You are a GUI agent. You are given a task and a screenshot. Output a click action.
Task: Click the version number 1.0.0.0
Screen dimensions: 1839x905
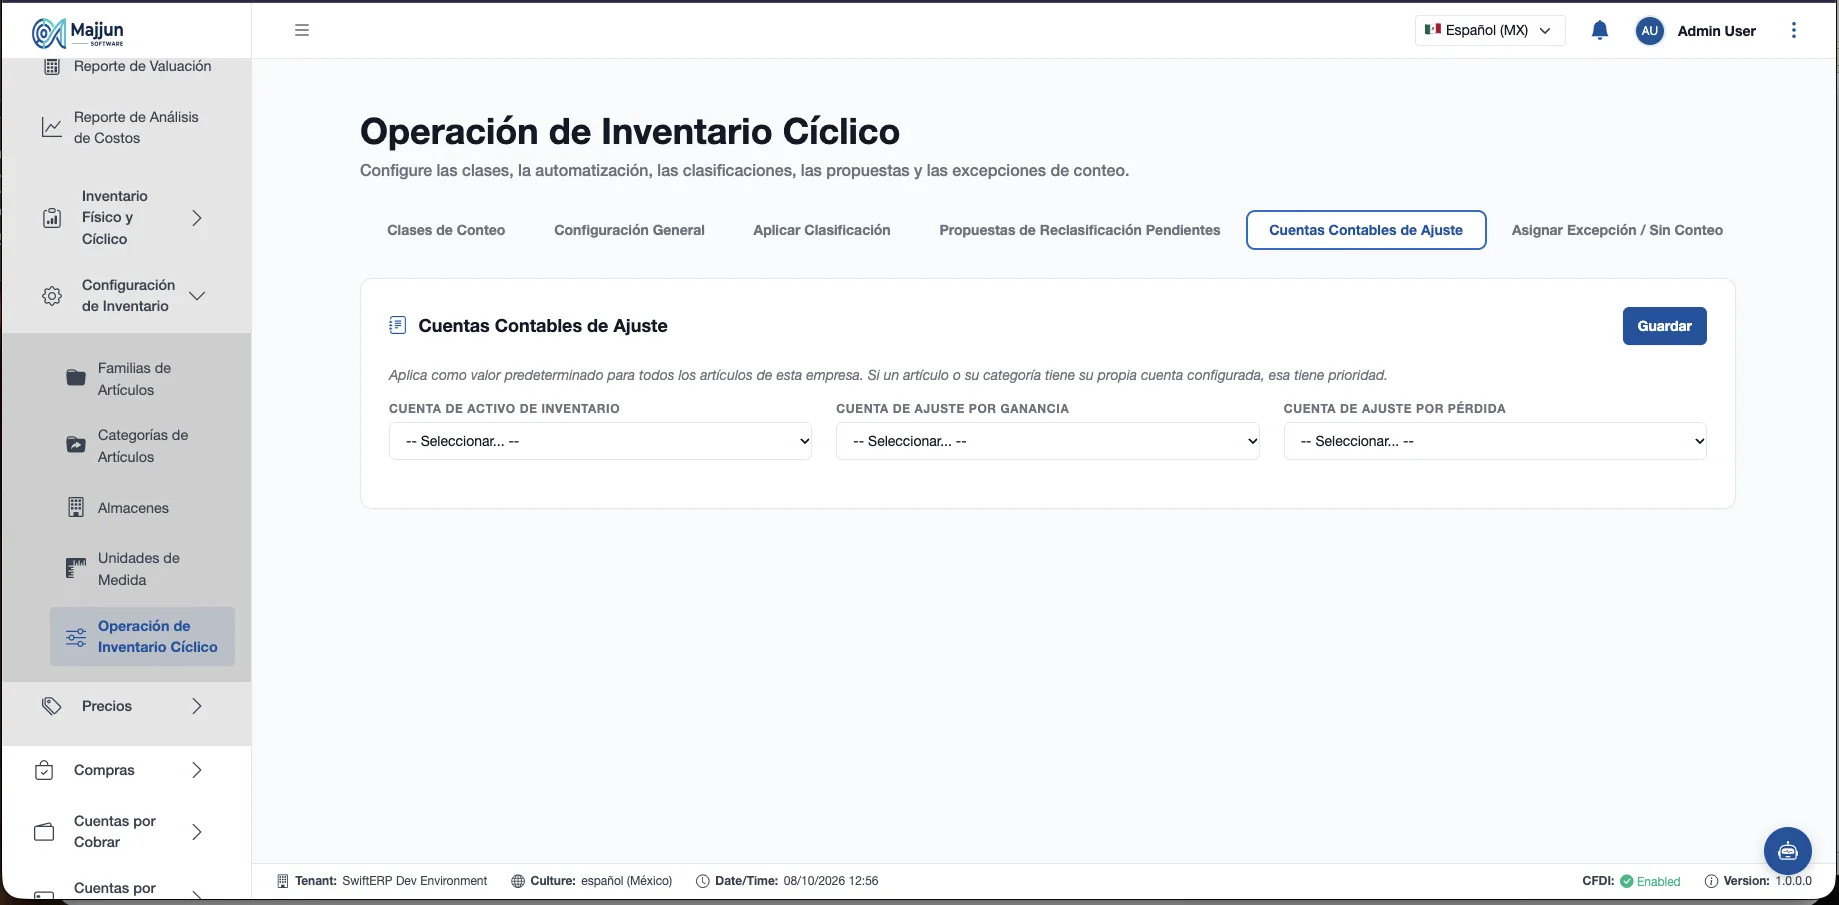coord(1794,881)
